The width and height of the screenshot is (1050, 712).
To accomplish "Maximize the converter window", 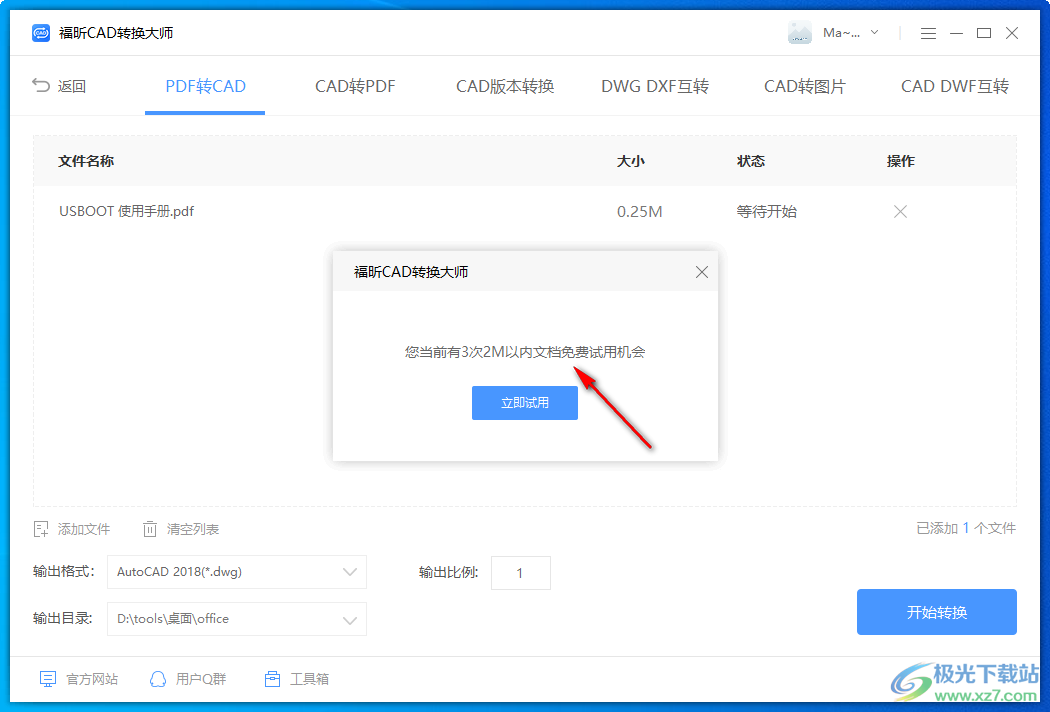I will click(x=984, y=33).
